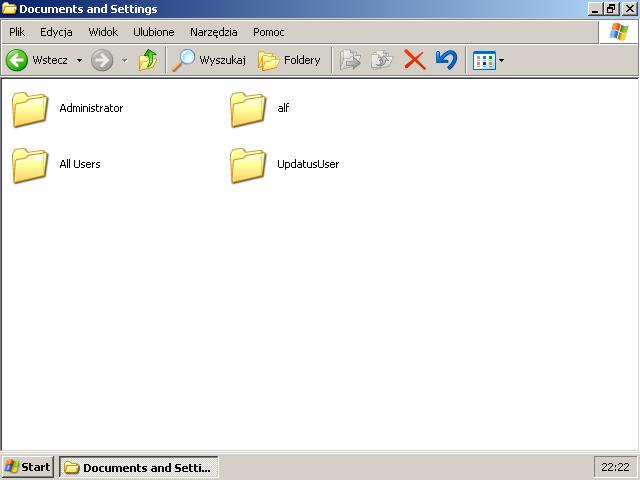Open the forward history dropdown arrow
The width and height of the screenshot is (640, 480).
pos(124,60)
